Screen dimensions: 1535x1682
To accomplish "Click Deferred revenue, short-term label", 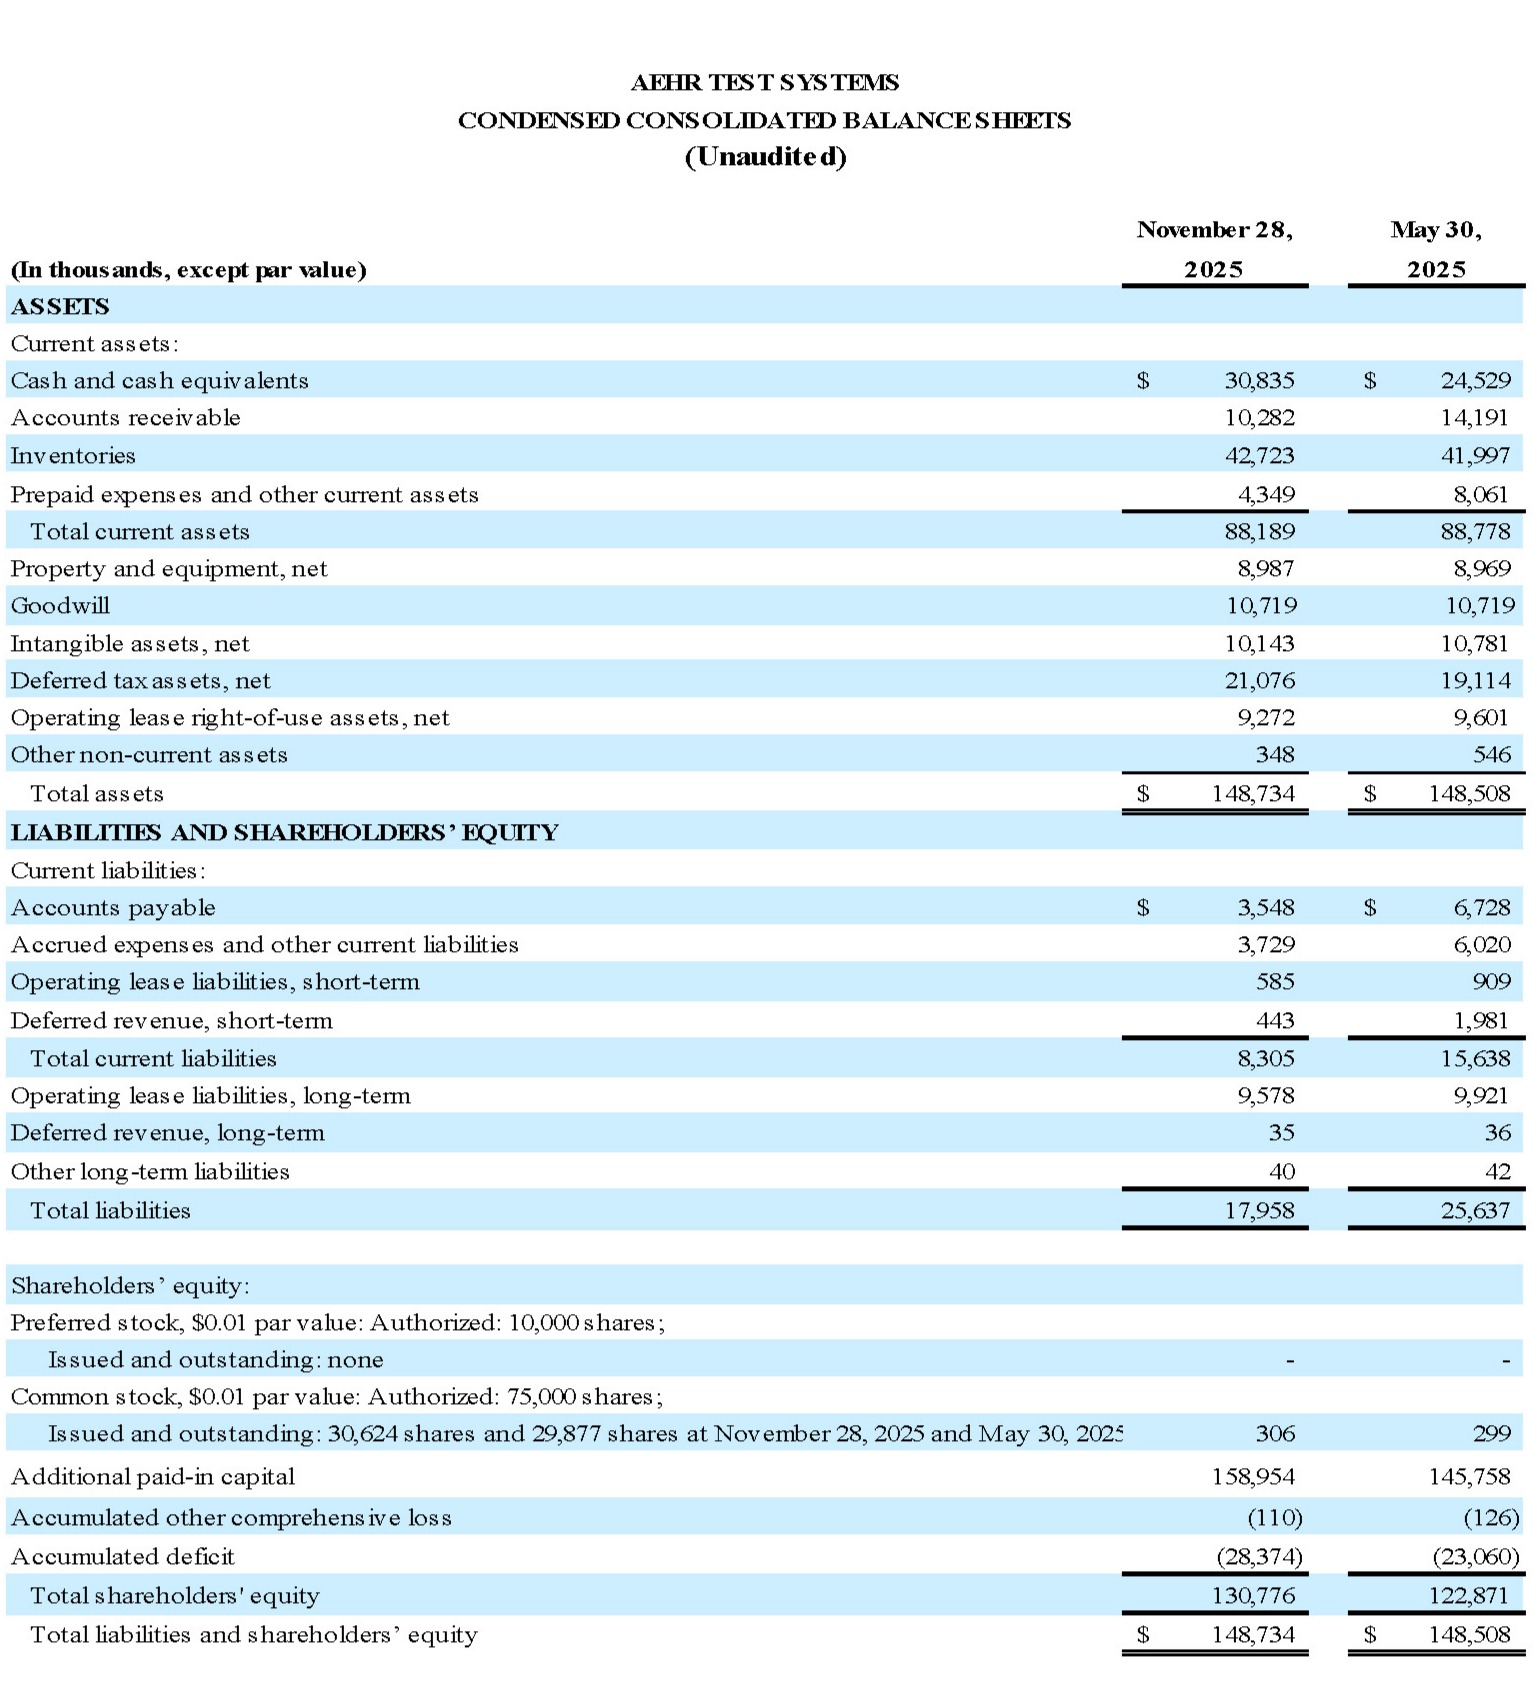I will click(171, 1020).
